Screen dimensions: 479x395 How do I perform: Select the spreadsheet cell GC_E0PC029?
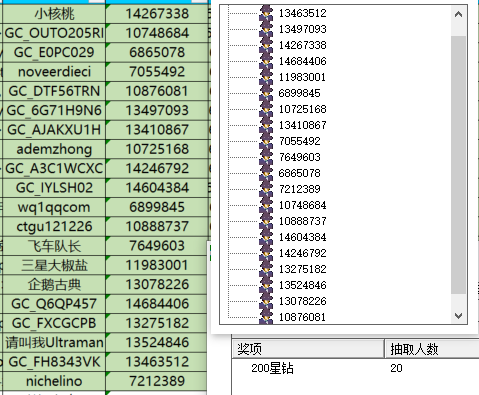[x=54, y=52]
